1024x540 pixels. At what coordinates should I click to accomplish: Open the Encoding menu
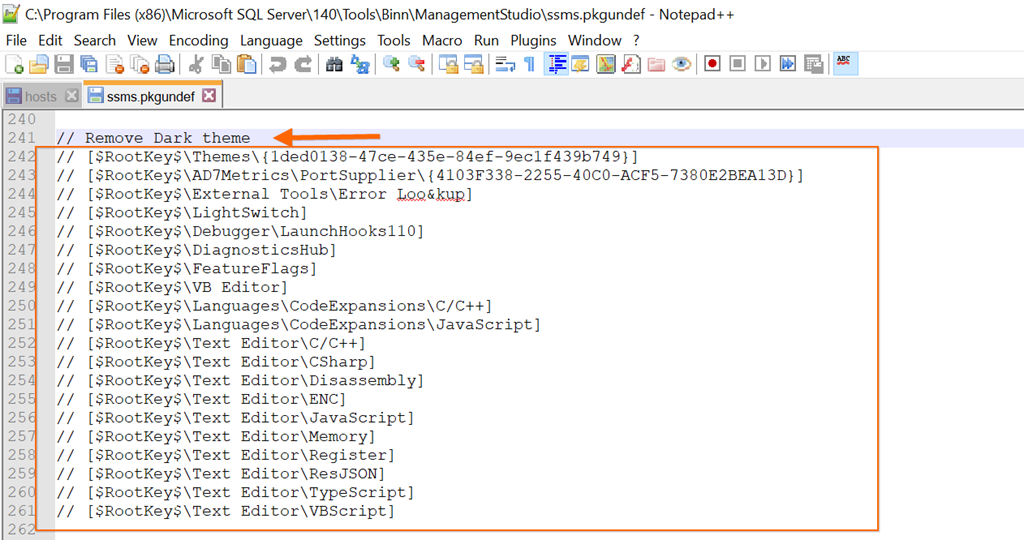coord(198,40)
